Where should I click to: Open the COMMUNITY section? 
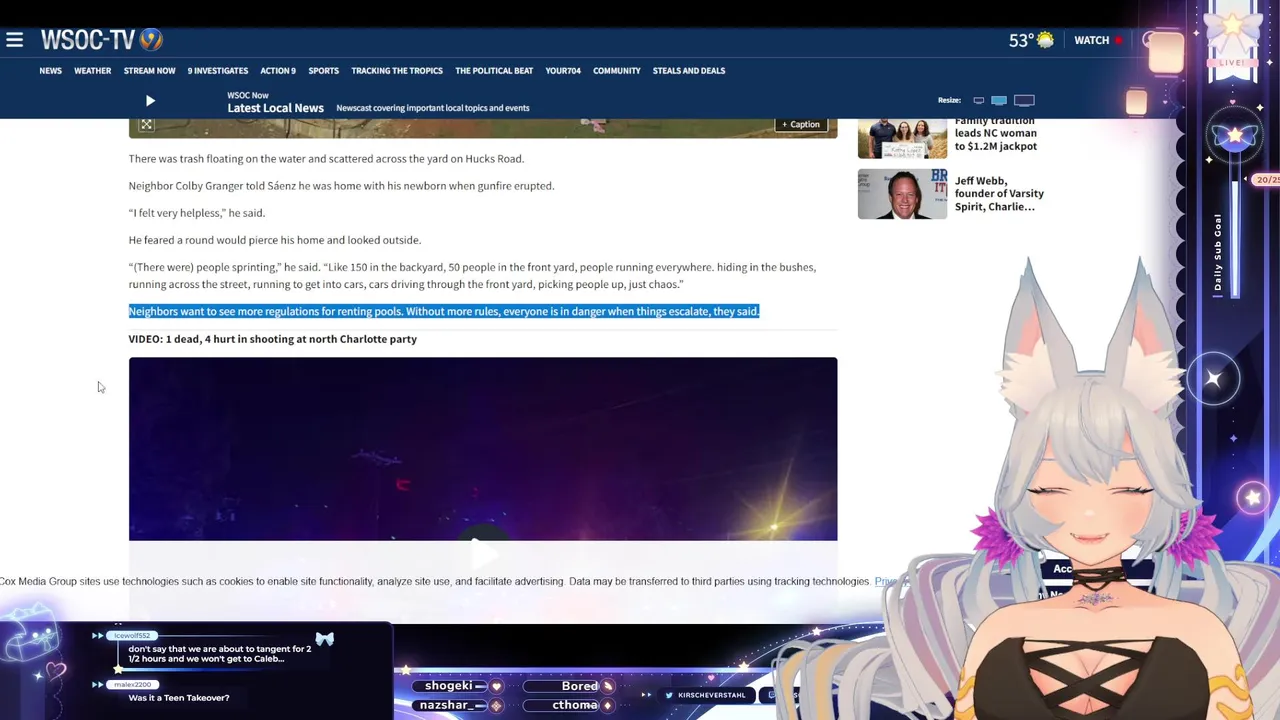coord(616,71)
